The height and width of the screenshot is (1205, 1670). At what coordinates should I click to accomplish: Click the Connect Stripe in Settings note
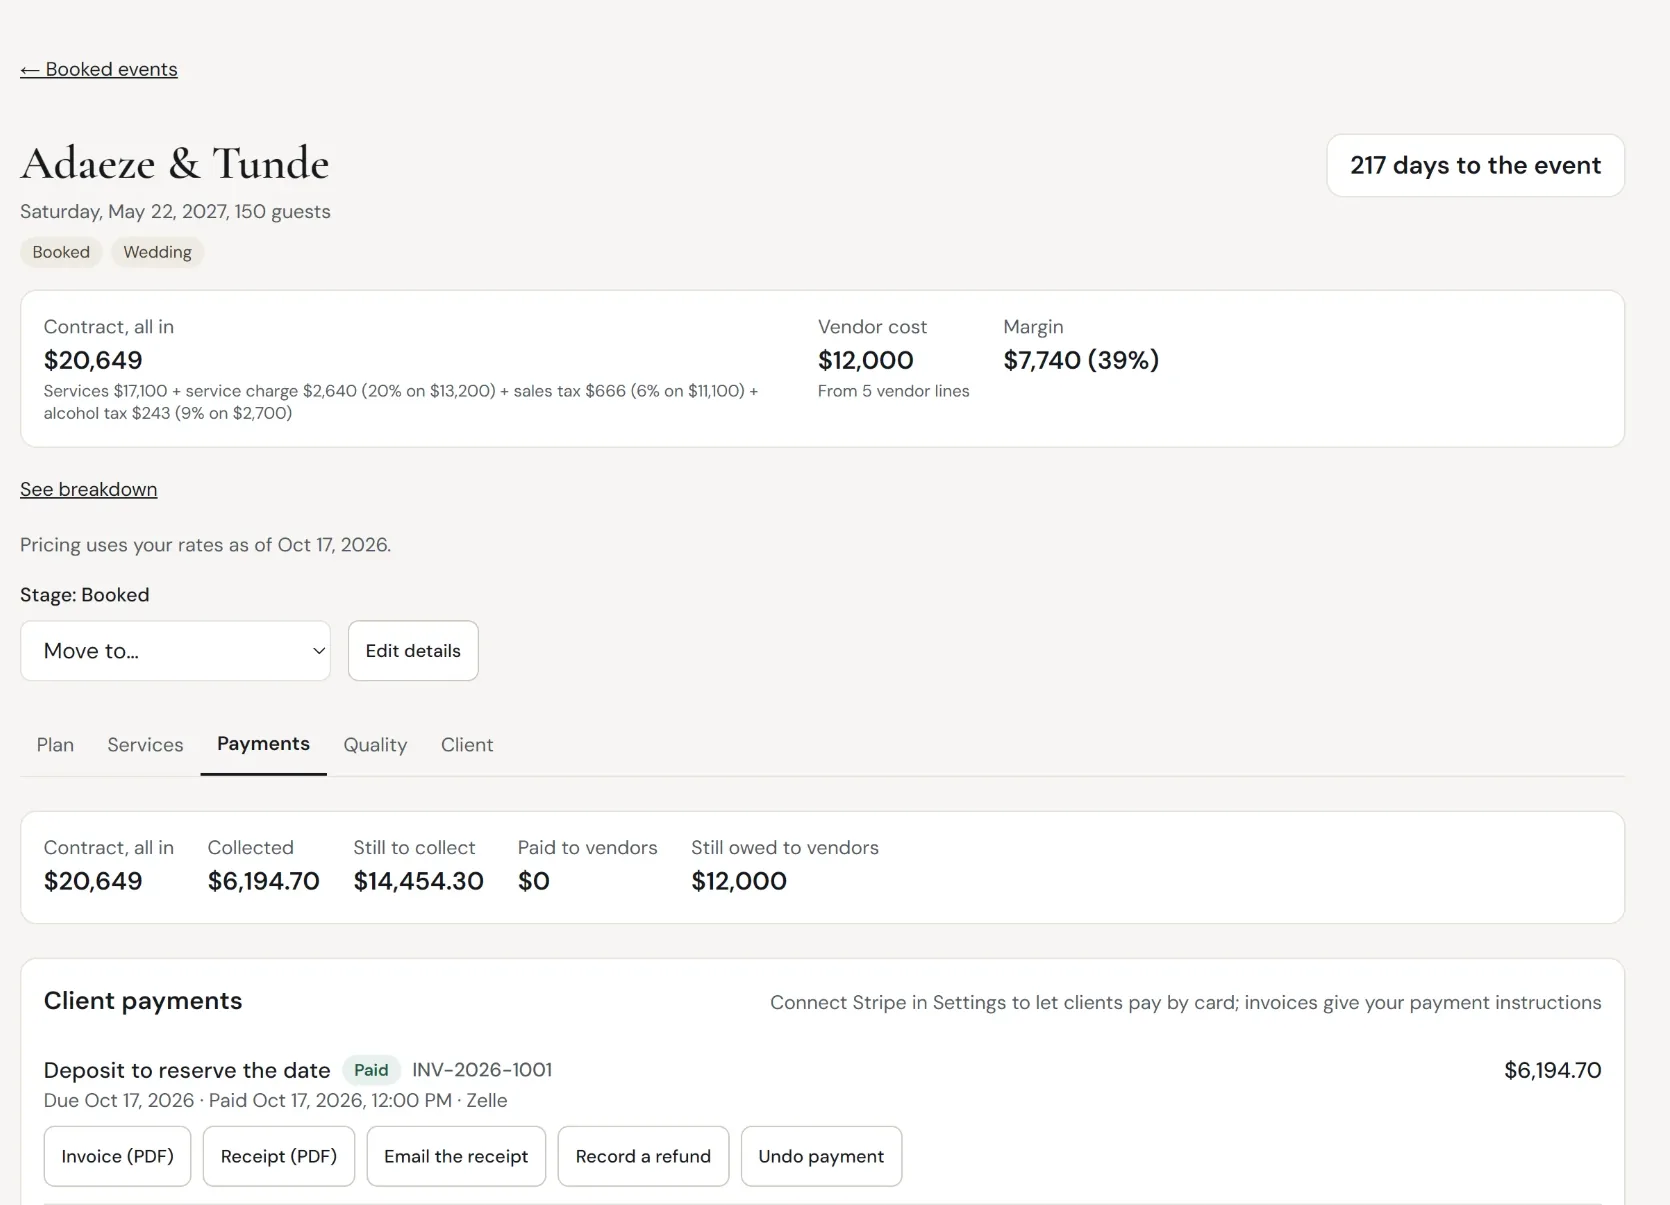click(x=1185, y=1002)
